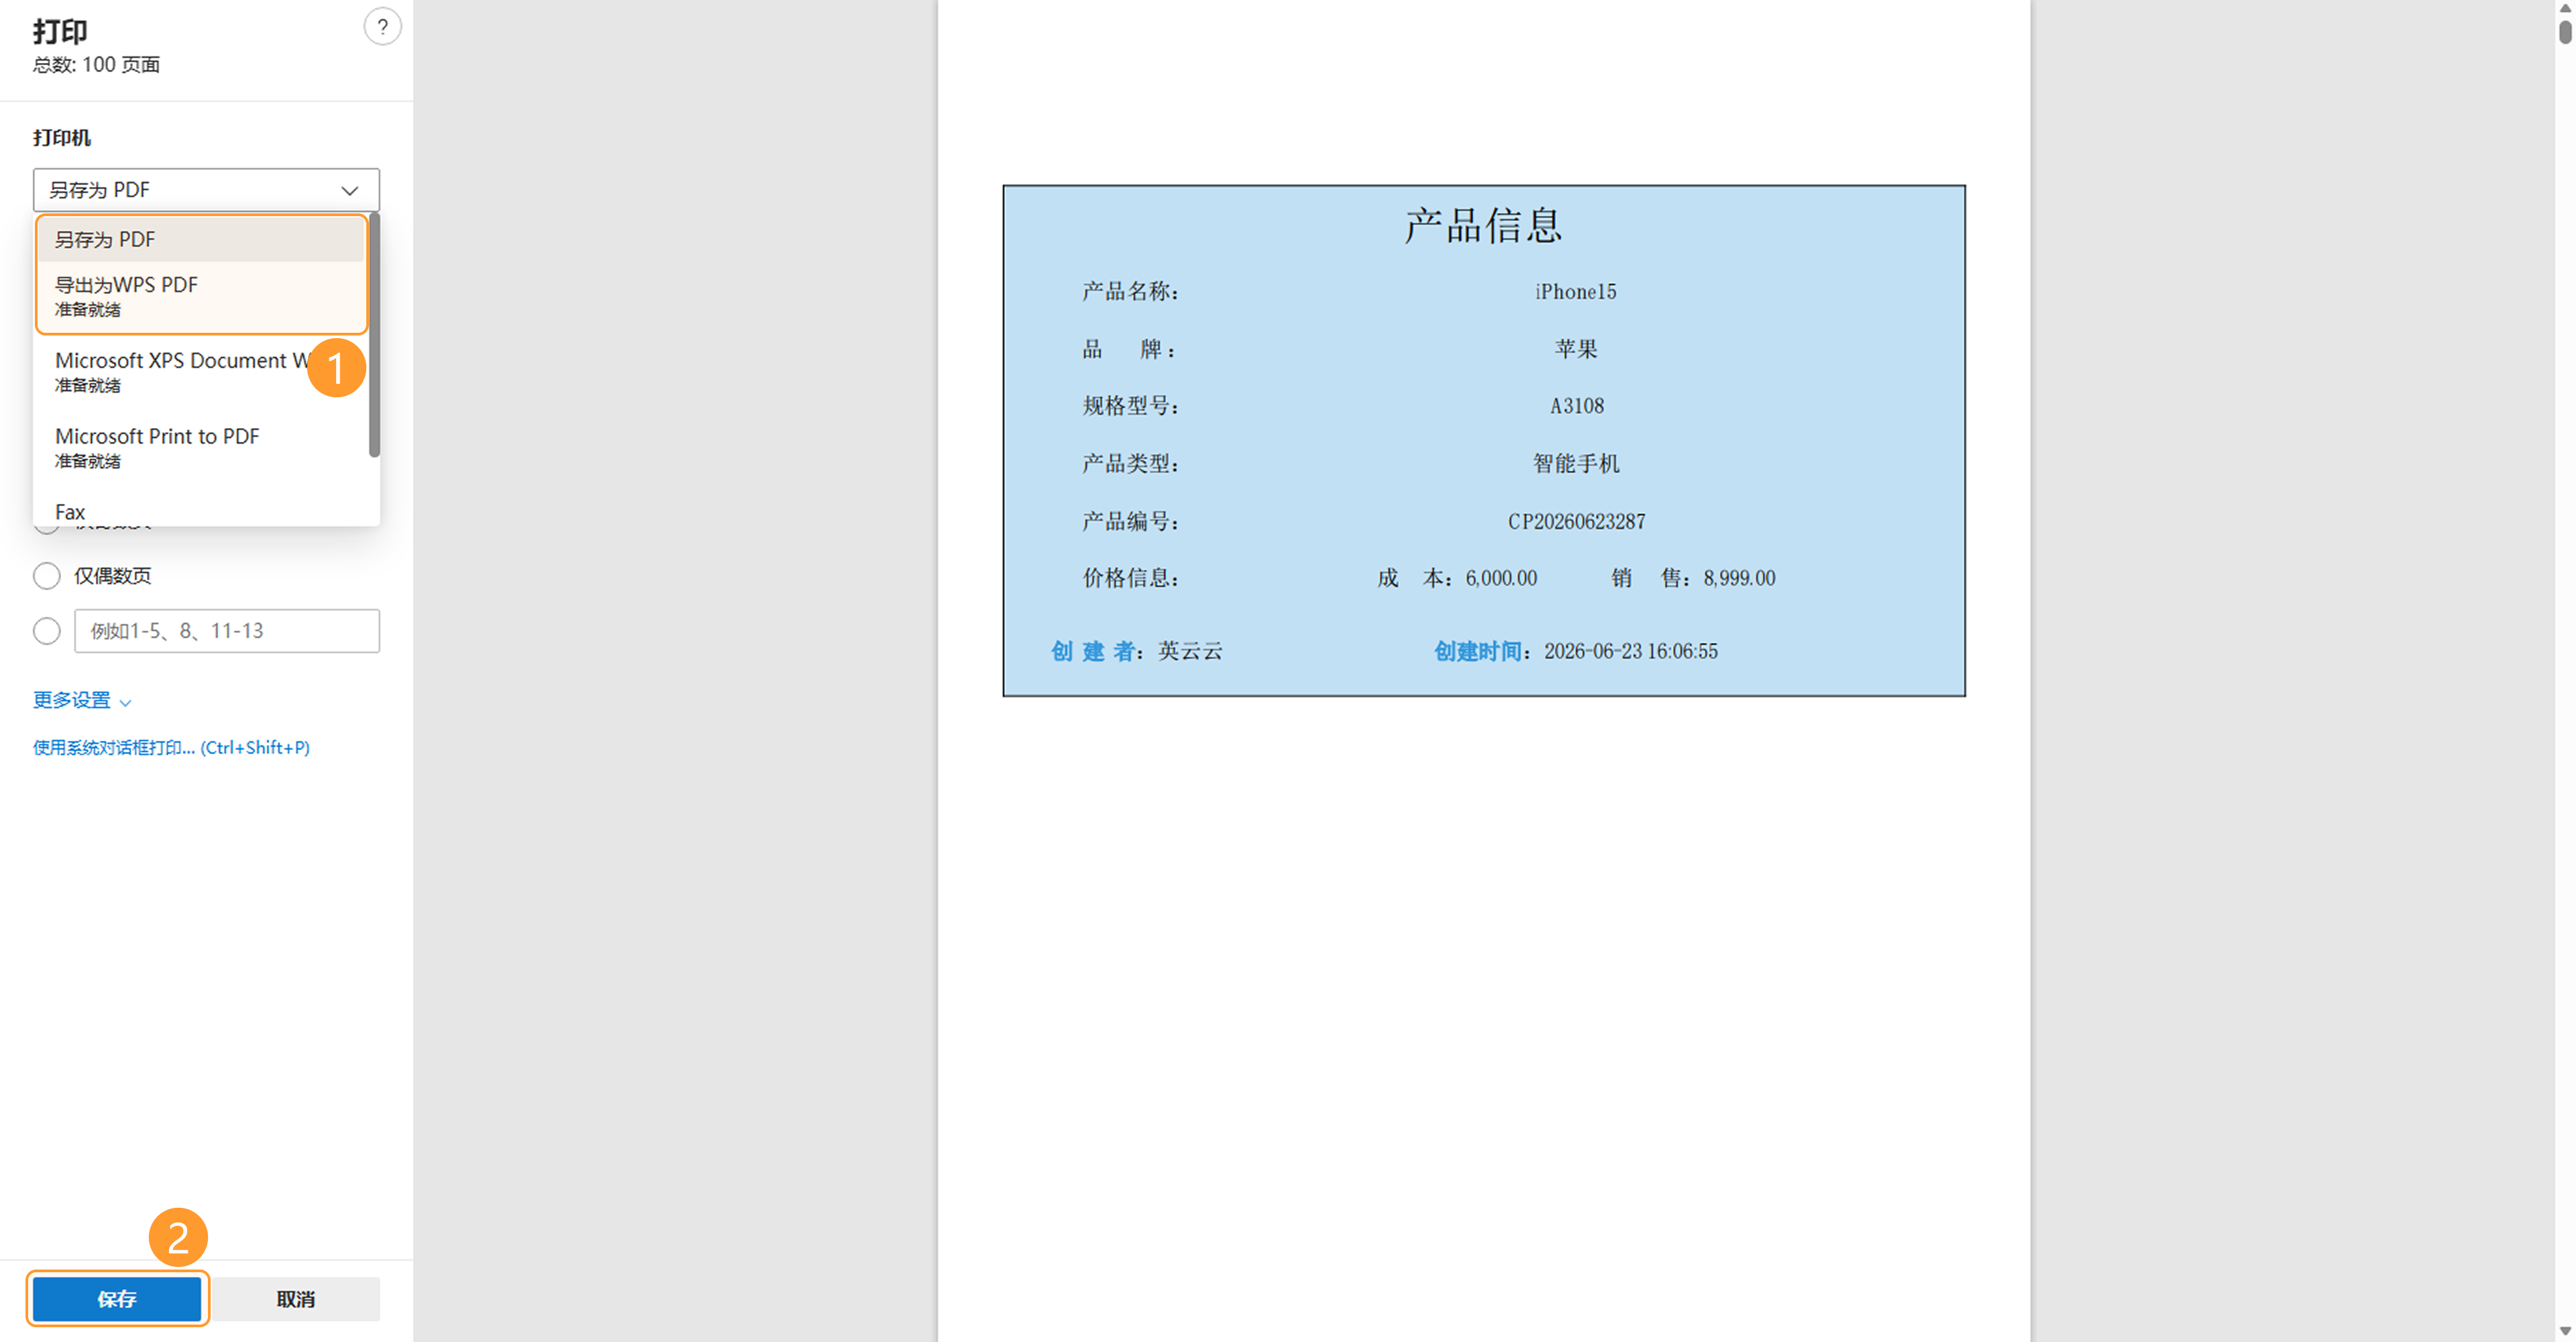
Task: Select the 仅偶数页 radio button
Action: click(47, 576)
